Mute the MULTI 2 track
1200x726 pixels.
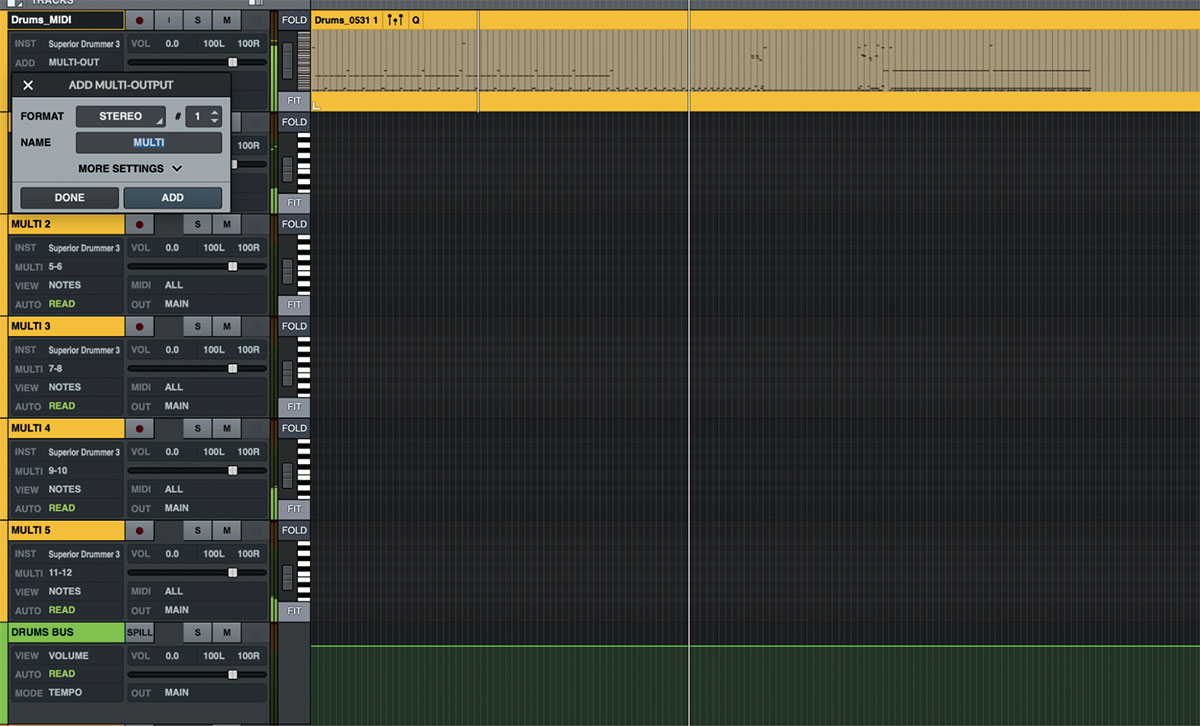(x=227, y=224)
